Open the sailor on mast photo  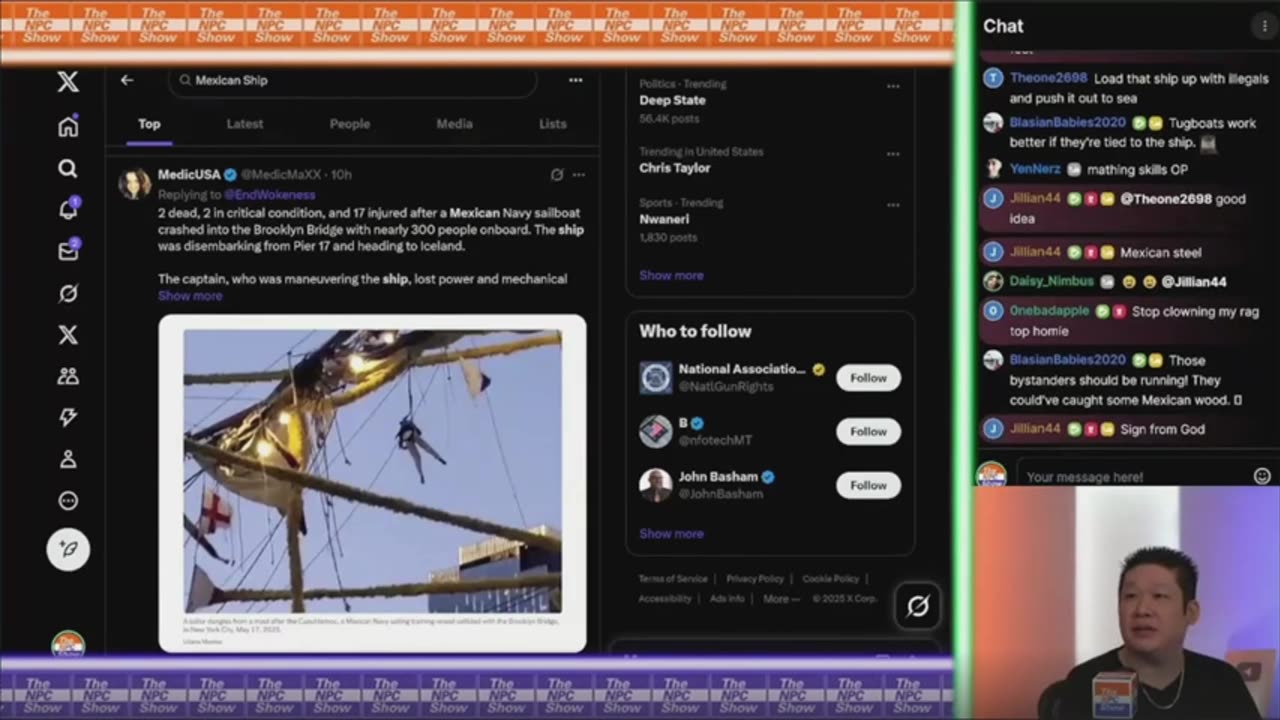pyautogui.click(x=372, y=470)
